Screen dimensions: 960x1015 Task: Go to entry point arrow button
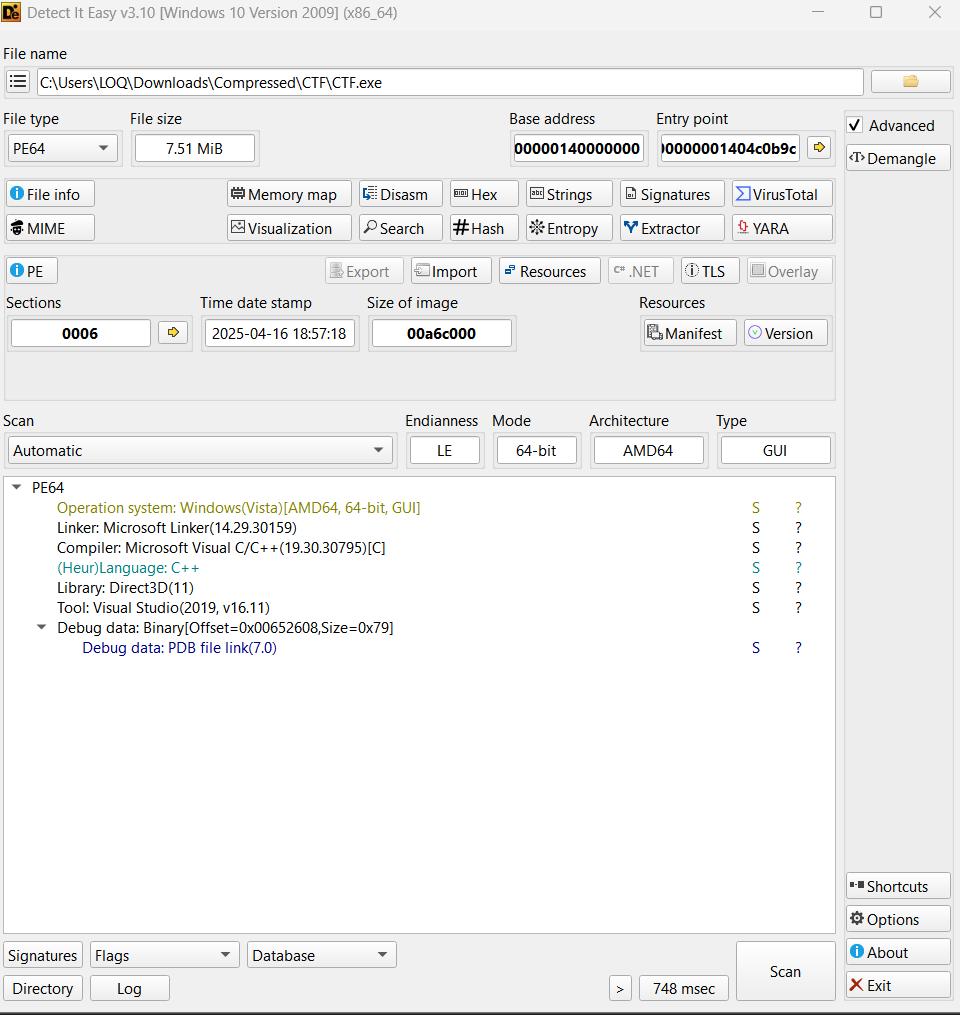tap(819, 148)
